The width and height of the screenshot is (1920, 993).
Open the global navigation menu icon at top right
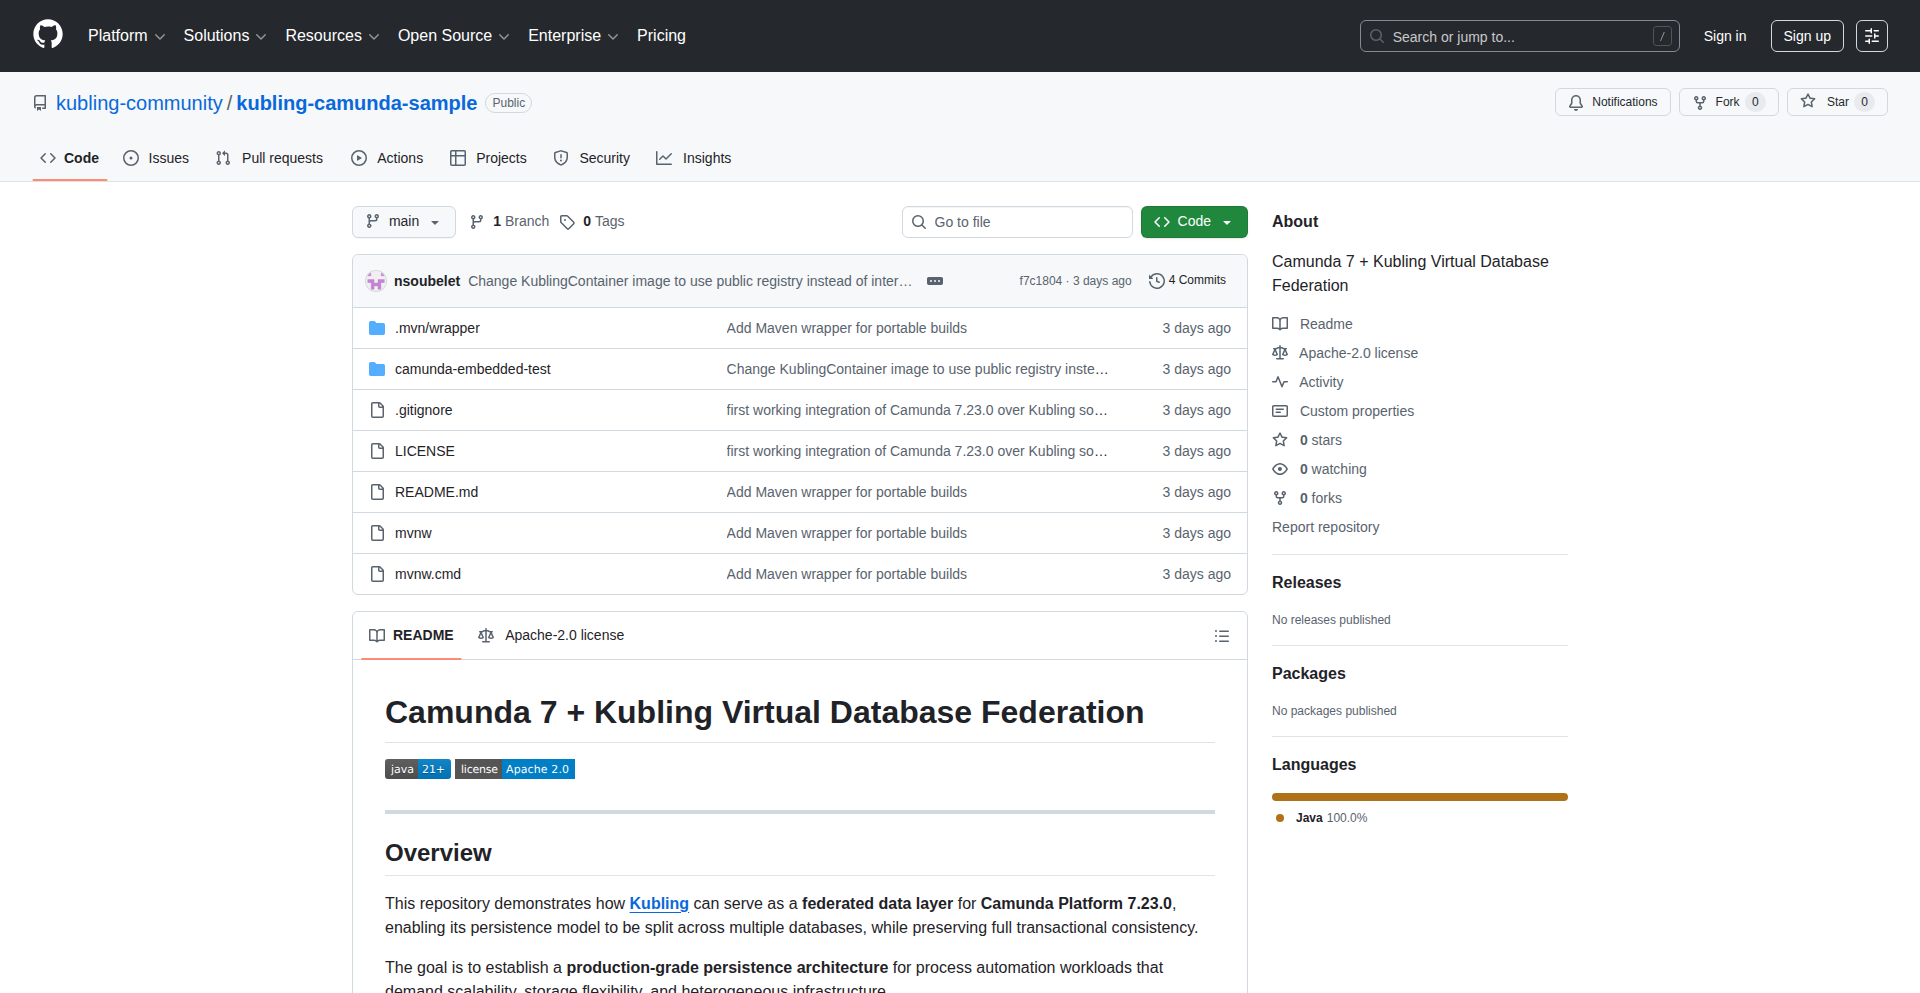click(1871, 36)
